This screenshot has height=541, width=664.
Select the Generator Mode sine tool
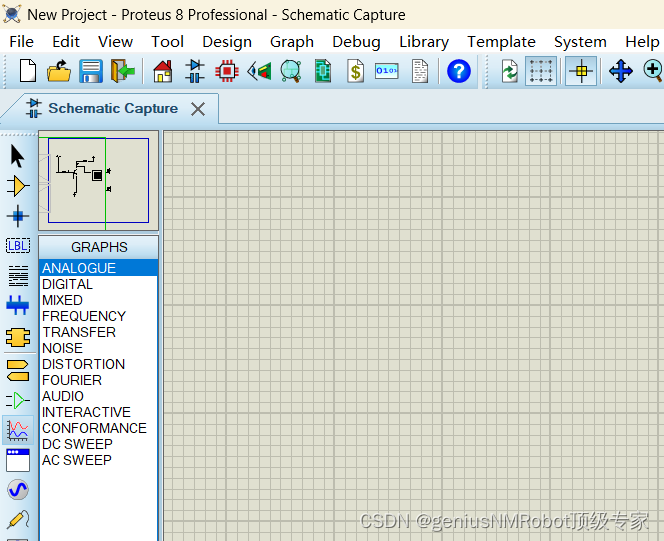(x=18, y=490)
